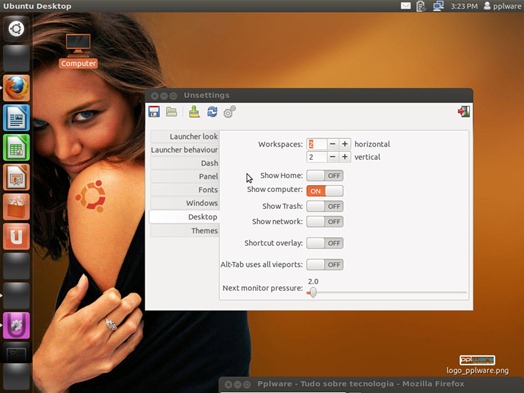Open Ubuntu Software Center bag icon
This screenshot has width=524, height=393.
tap(16, 207)
